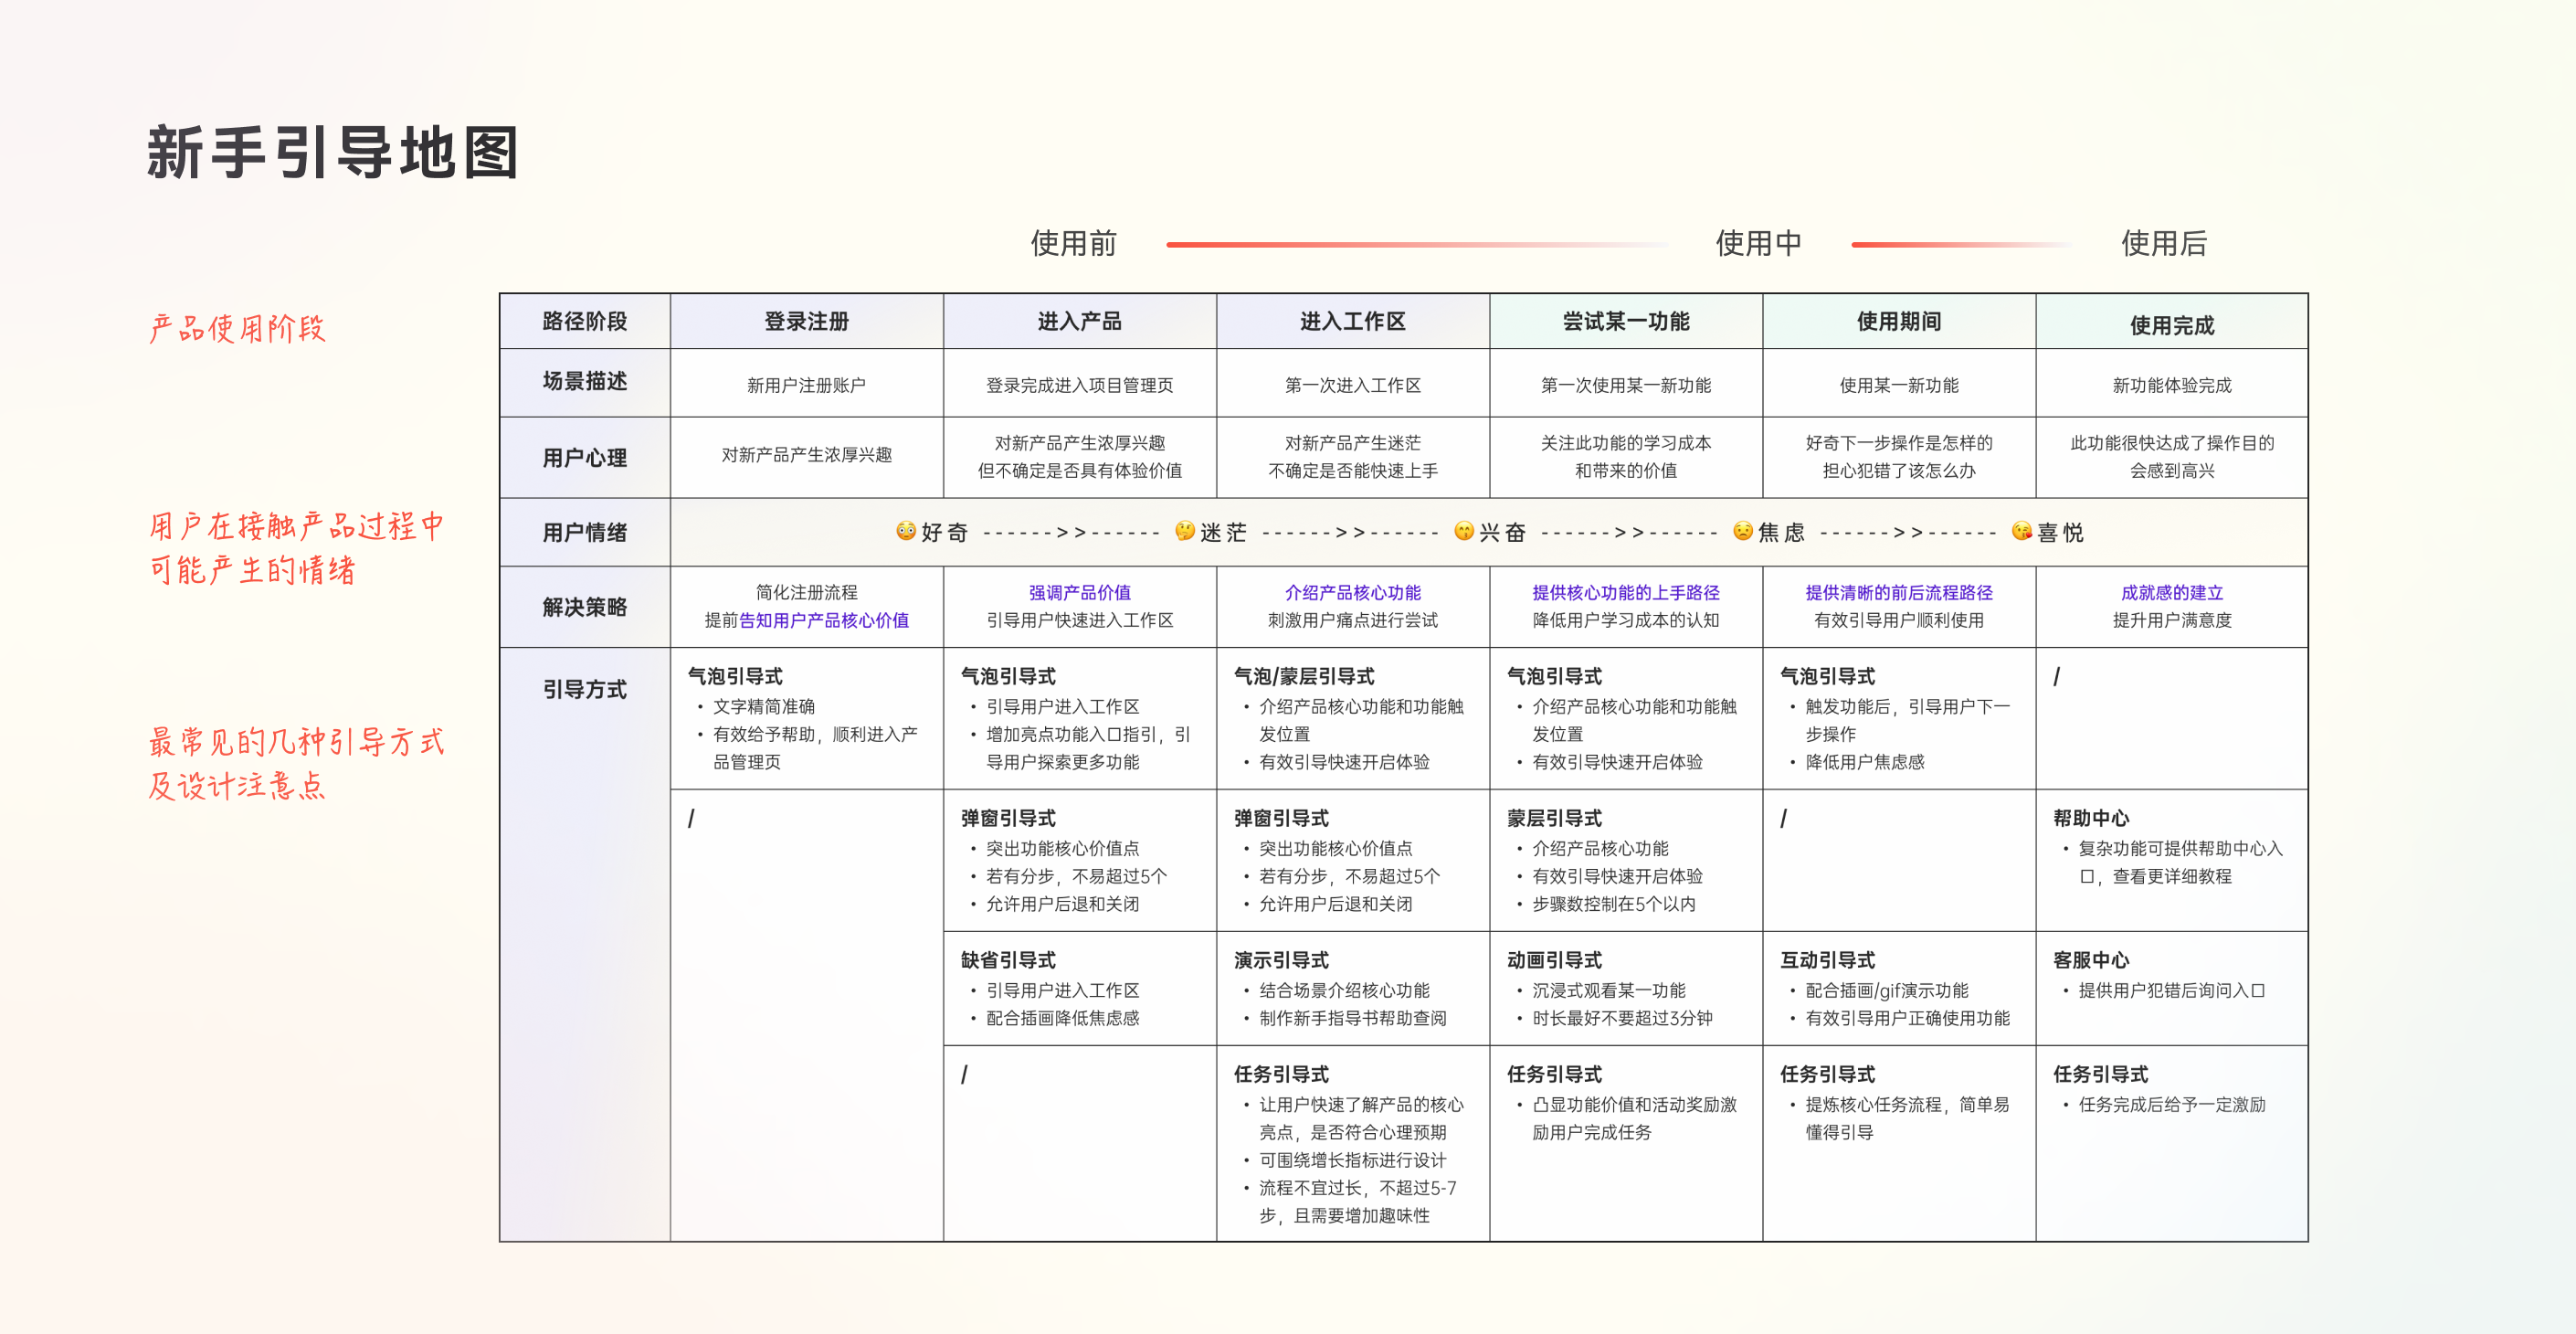Click the 客服中心 heading
The width and height of the screenshot is (2576, 1334).
(2090, 960)
